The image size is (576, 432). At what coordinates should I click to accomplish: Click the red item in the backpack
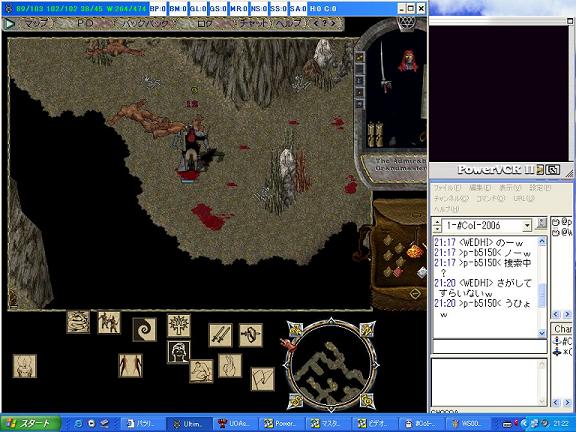[x=398, y=273]
